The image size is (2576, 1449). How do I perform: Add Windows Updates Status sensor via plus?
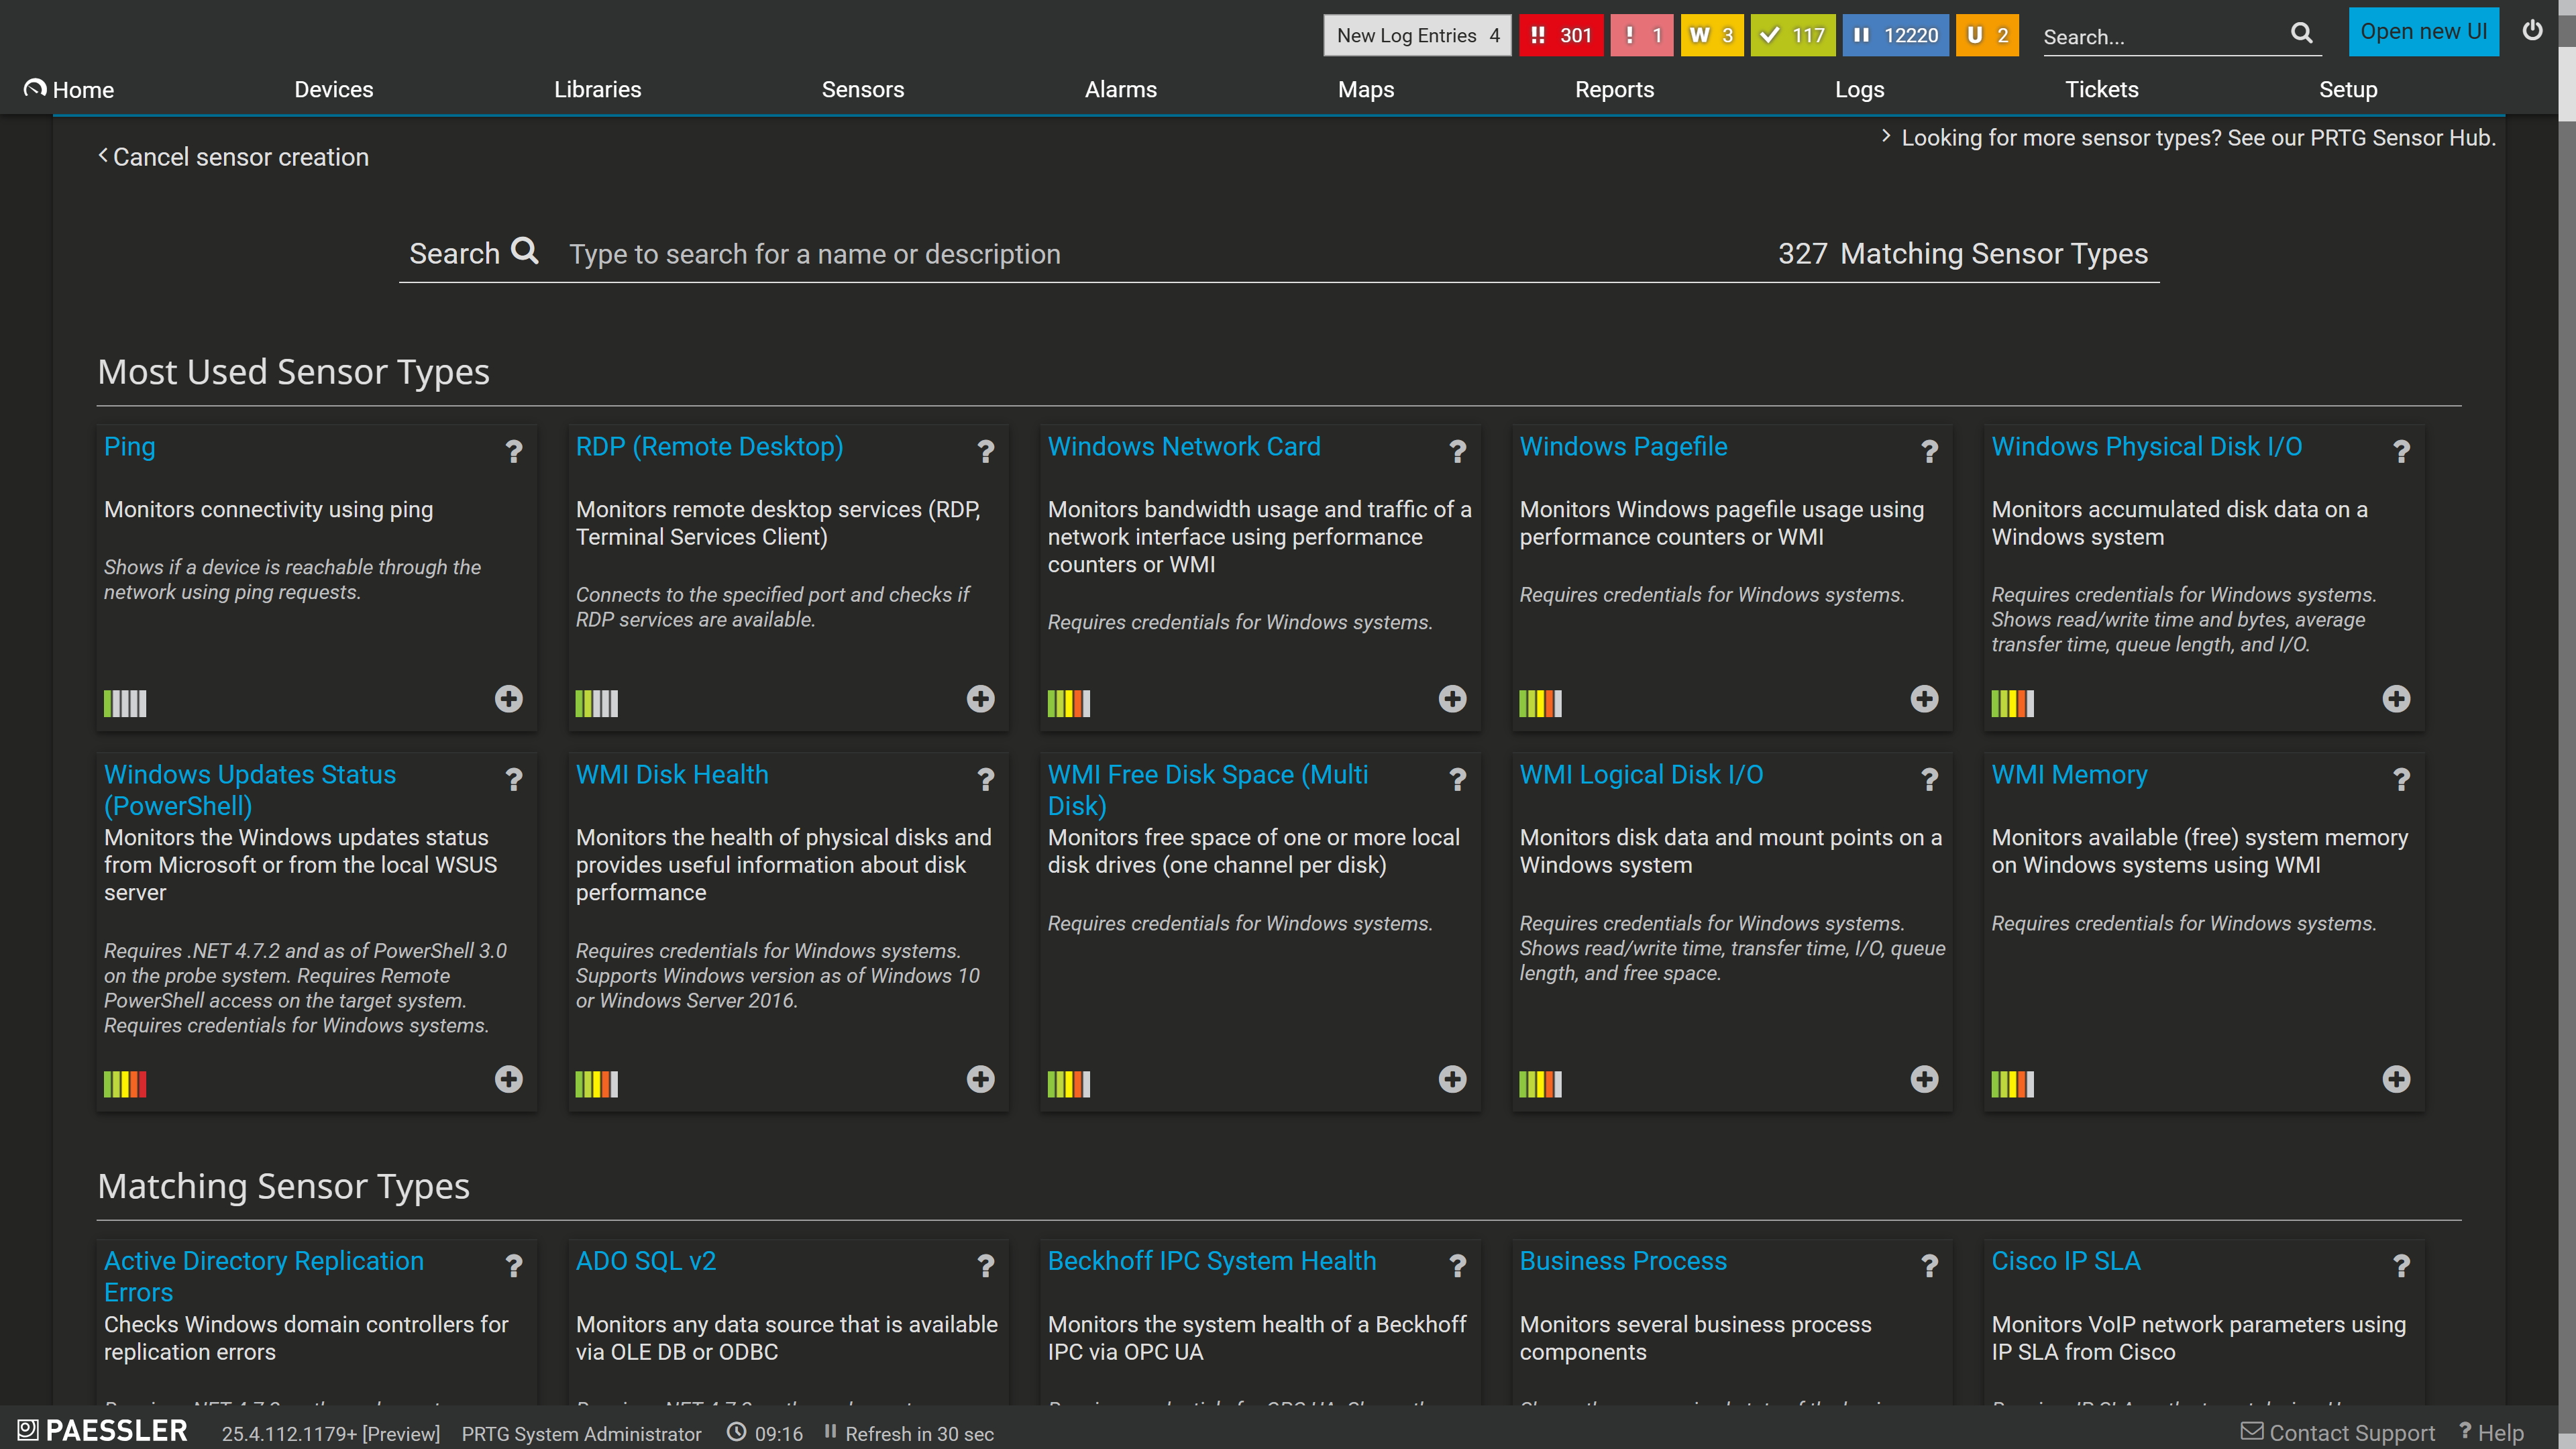(x=509, y=1079)
